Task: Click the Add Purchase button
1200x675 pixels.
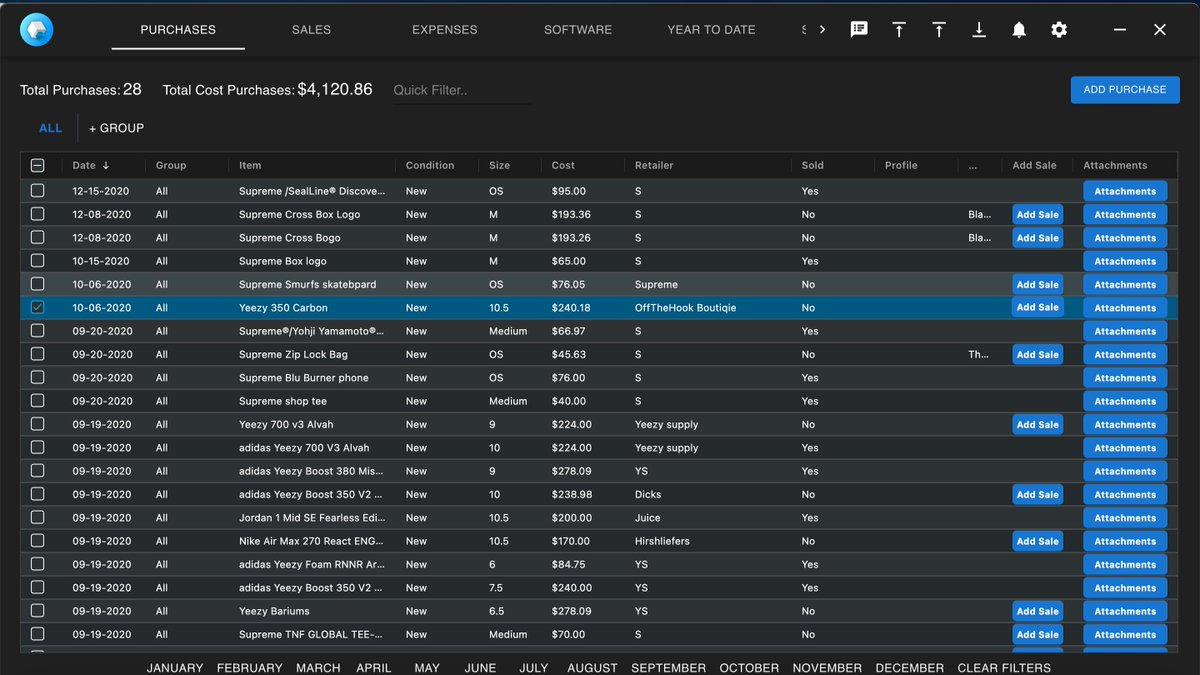Action: pyautogui.click(x=1125, y=90)
